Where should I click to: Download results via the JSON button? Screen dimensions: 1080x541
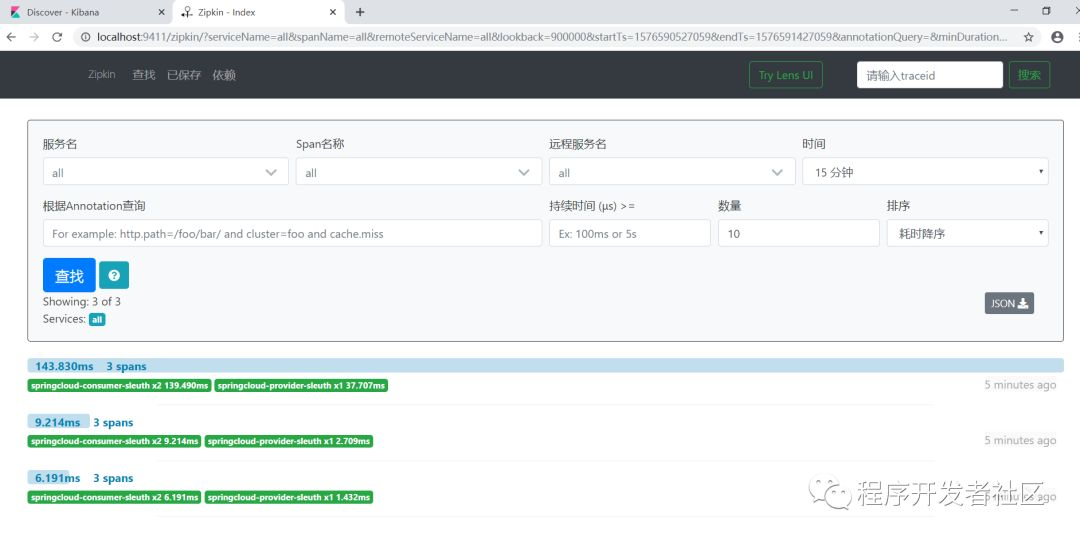1009,303
